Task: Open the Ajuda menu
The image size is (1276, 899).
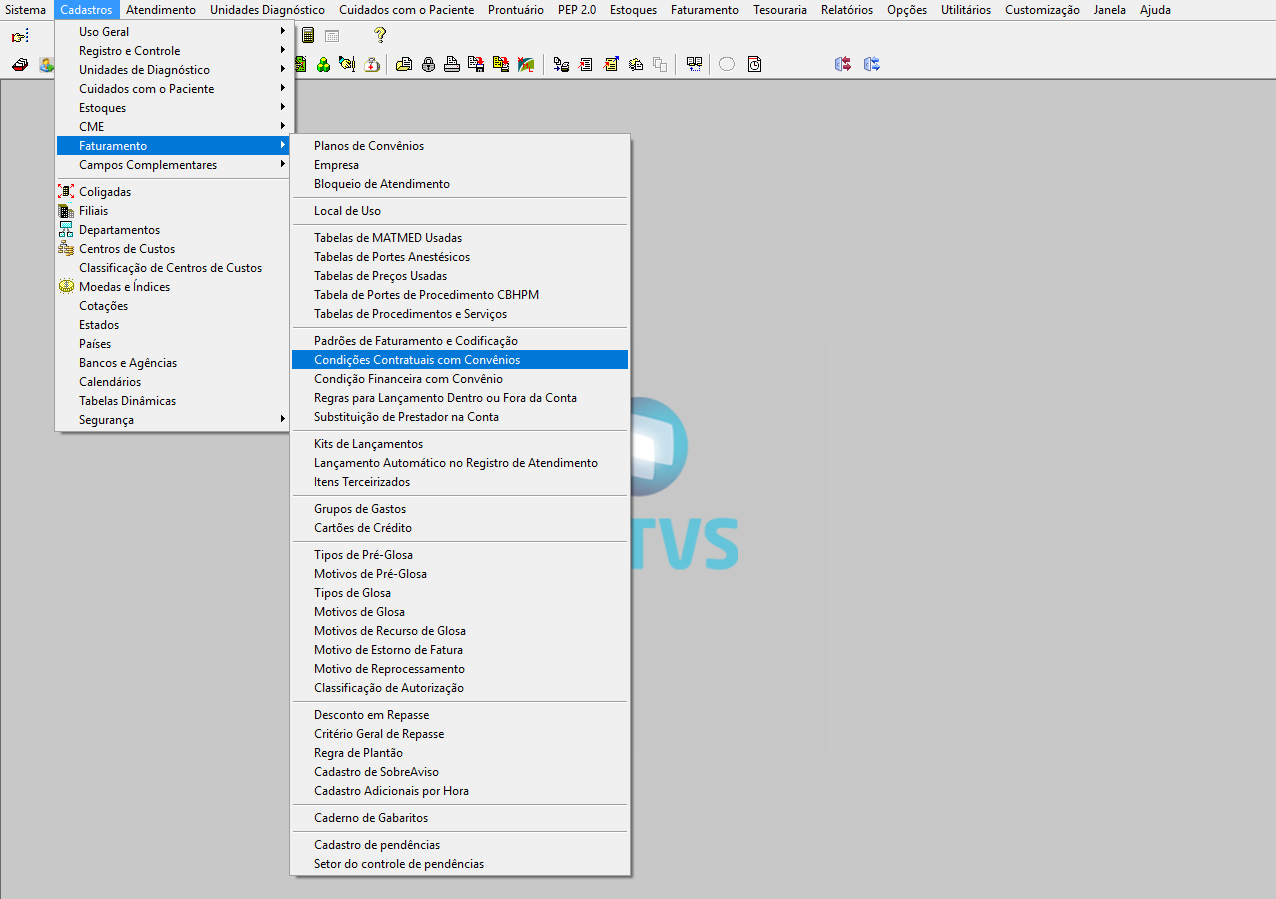Action: (1155, 10)
